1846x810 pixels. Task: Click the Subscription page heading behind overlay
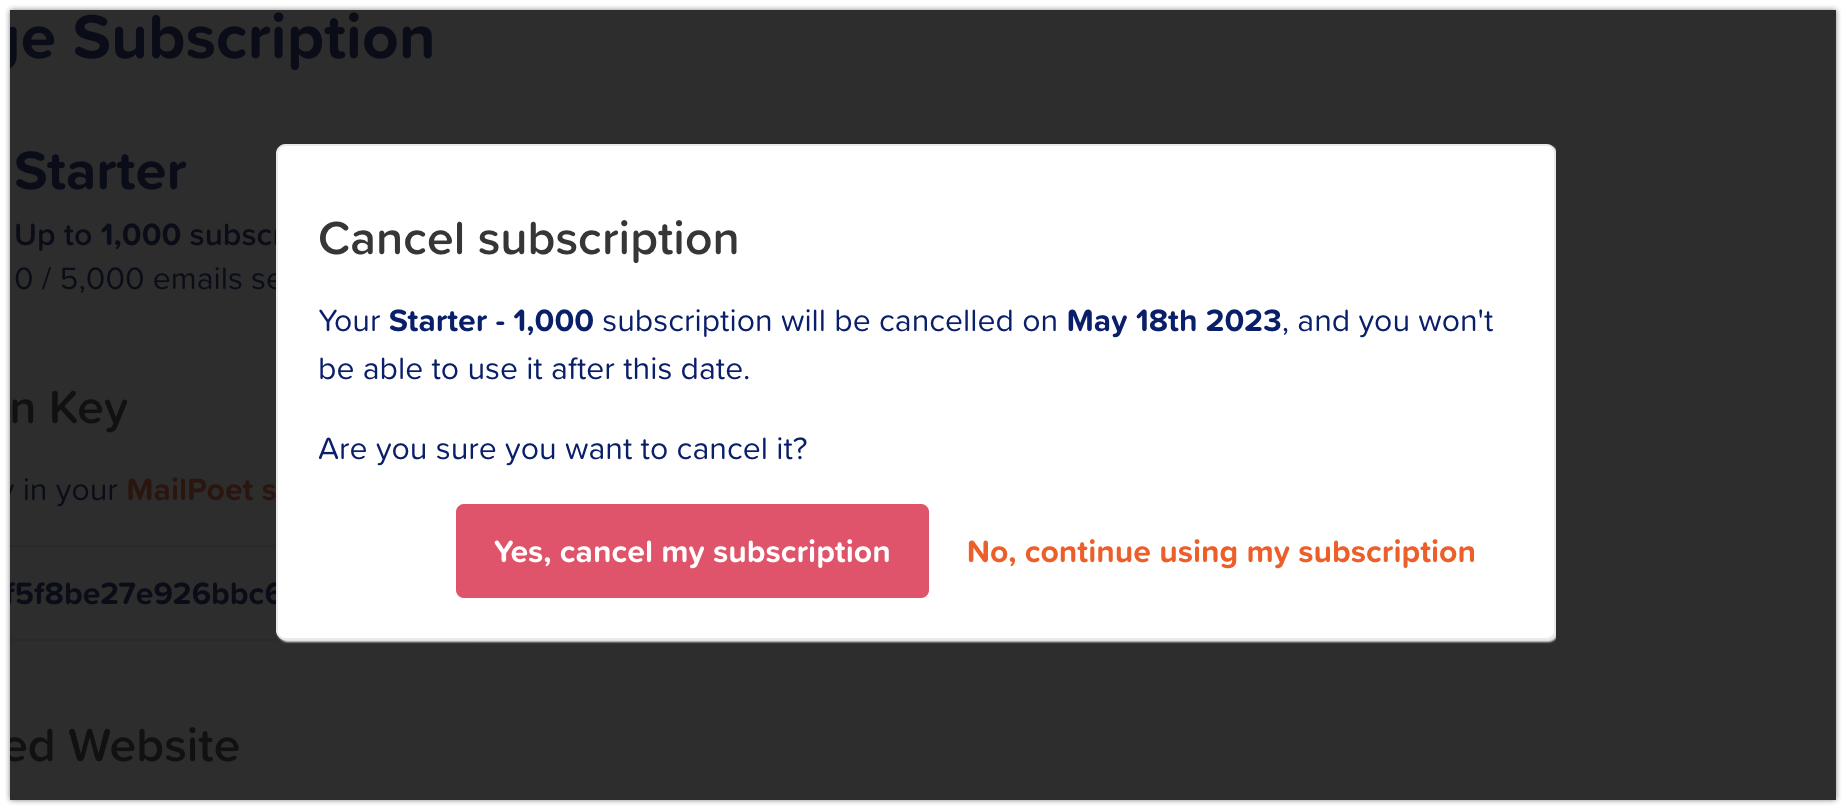[x=224, y=40]
